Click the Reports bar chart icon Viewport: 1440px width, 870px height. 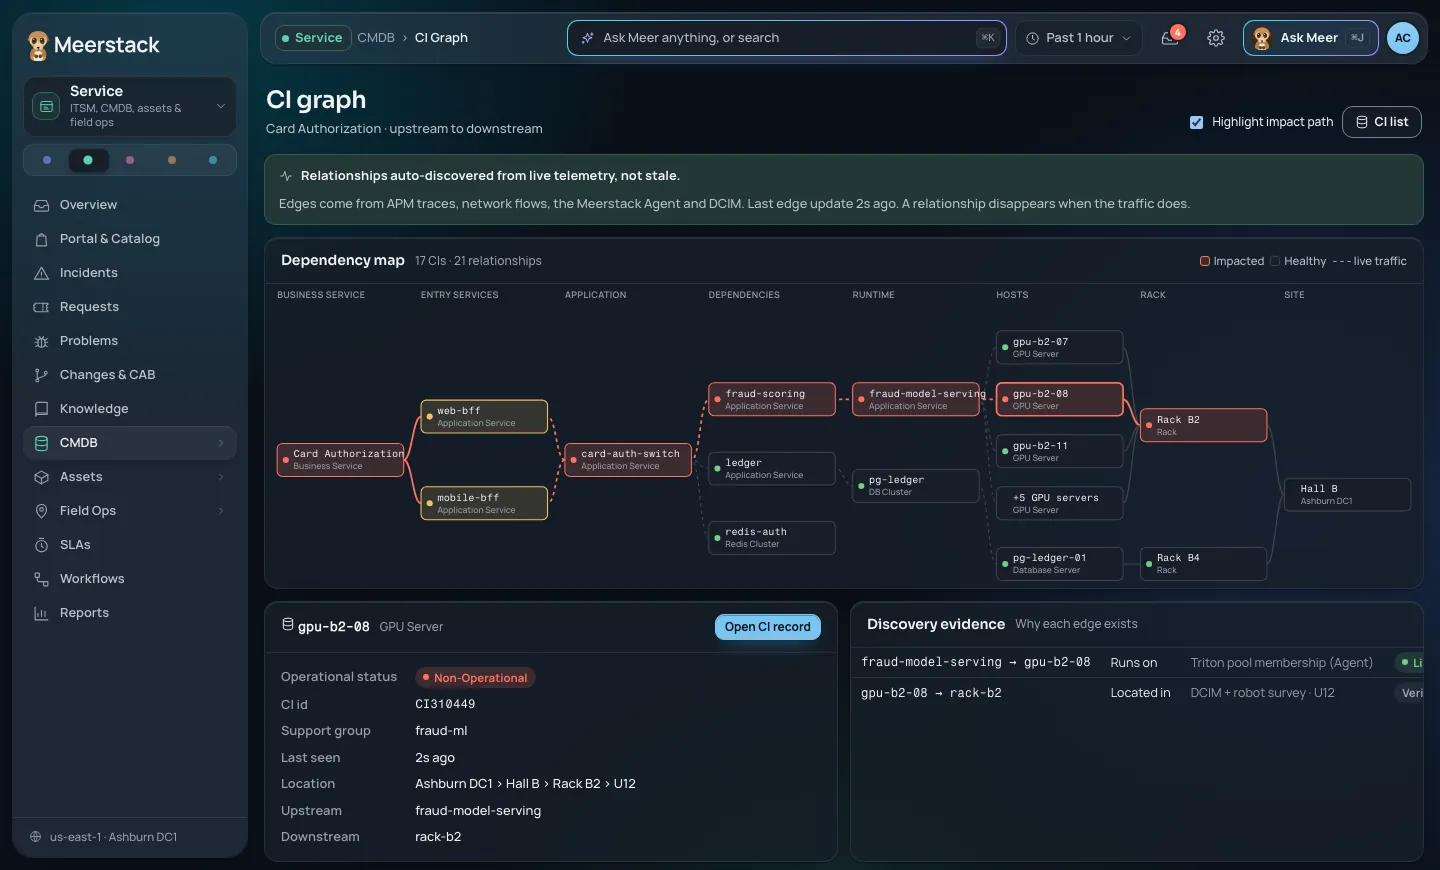(x=41, y=613)
